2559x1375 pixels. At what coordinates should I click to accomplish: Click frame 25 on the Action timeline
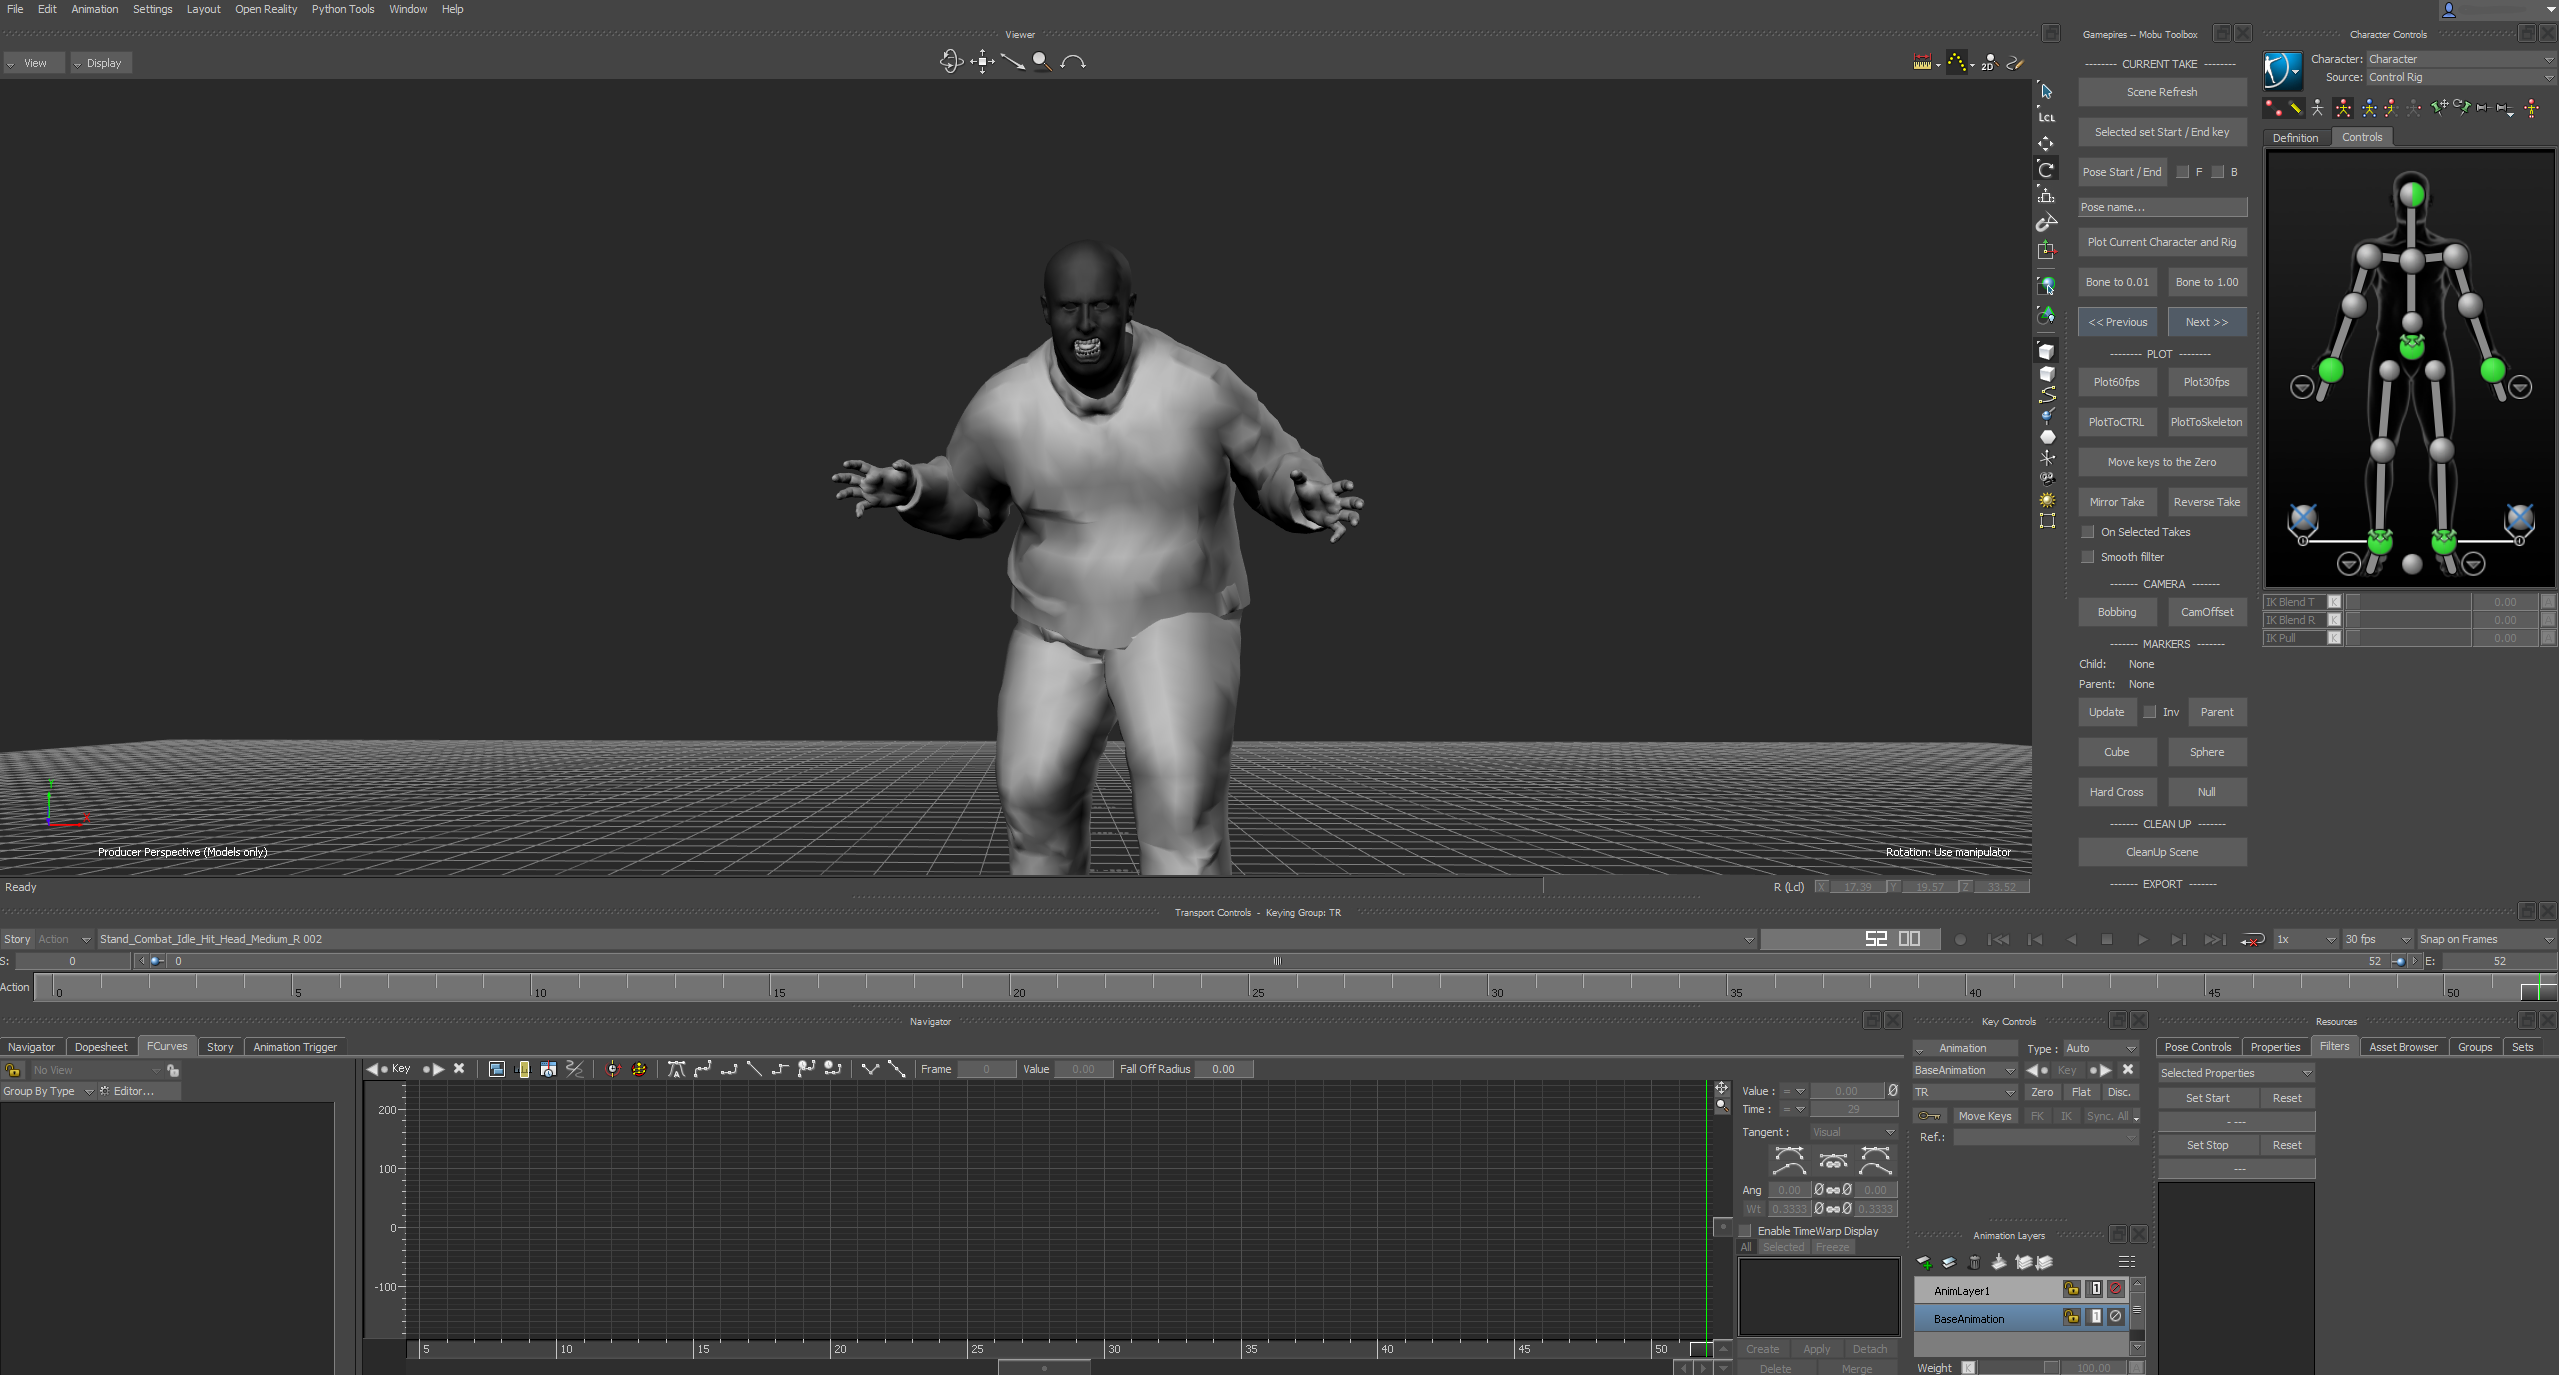[1251, 987]
